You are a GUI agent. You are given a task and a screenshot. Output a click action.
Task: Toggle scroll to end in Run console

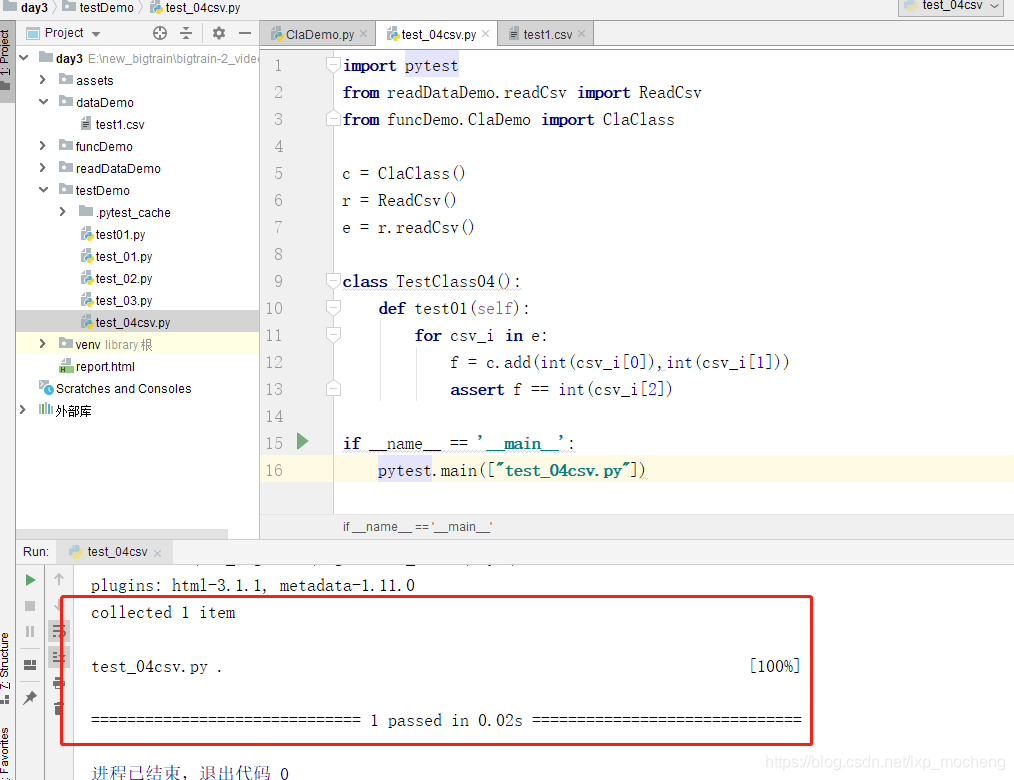pos(59,656)
